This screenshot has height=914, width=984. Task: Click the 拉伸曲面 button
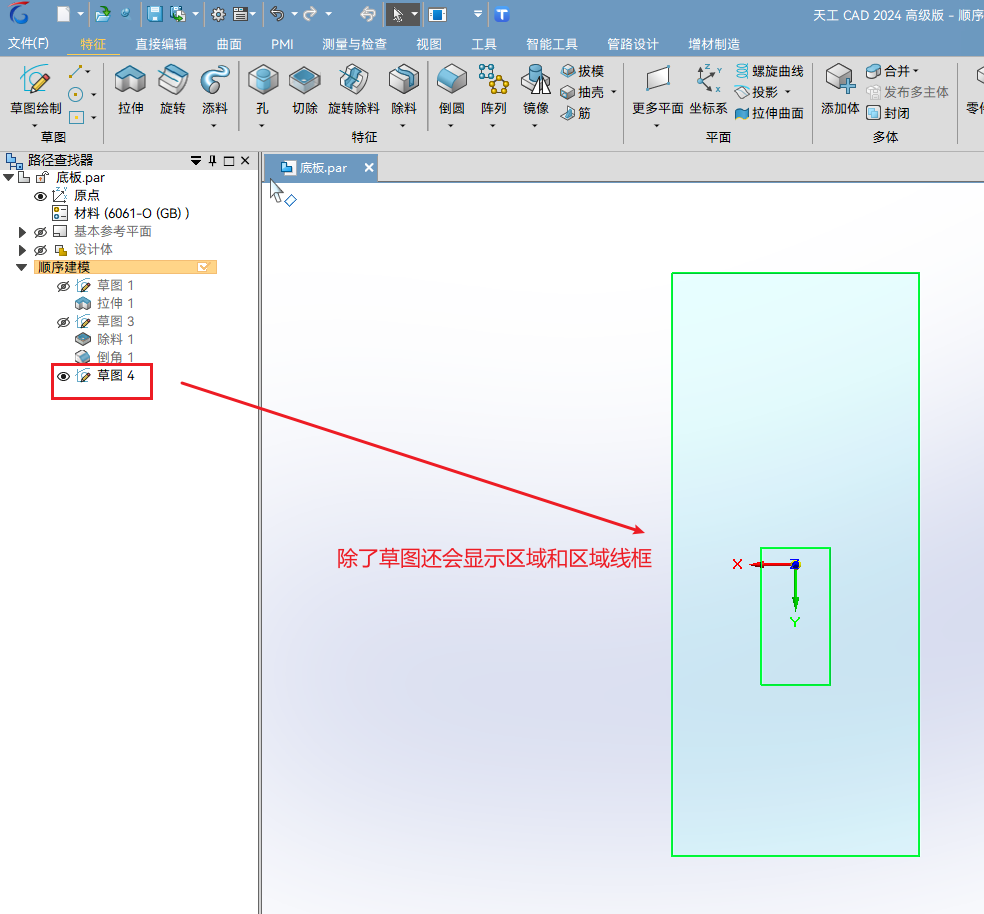[x=769, y=113]
